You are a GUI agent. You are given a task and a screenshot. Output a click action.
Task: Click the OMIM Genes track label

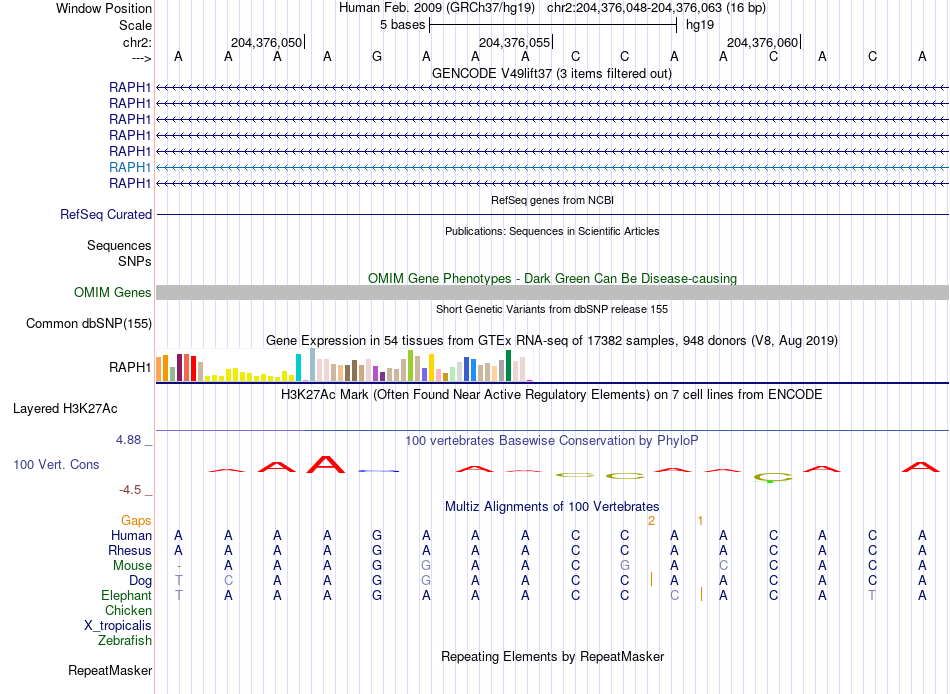click(113, 293)
